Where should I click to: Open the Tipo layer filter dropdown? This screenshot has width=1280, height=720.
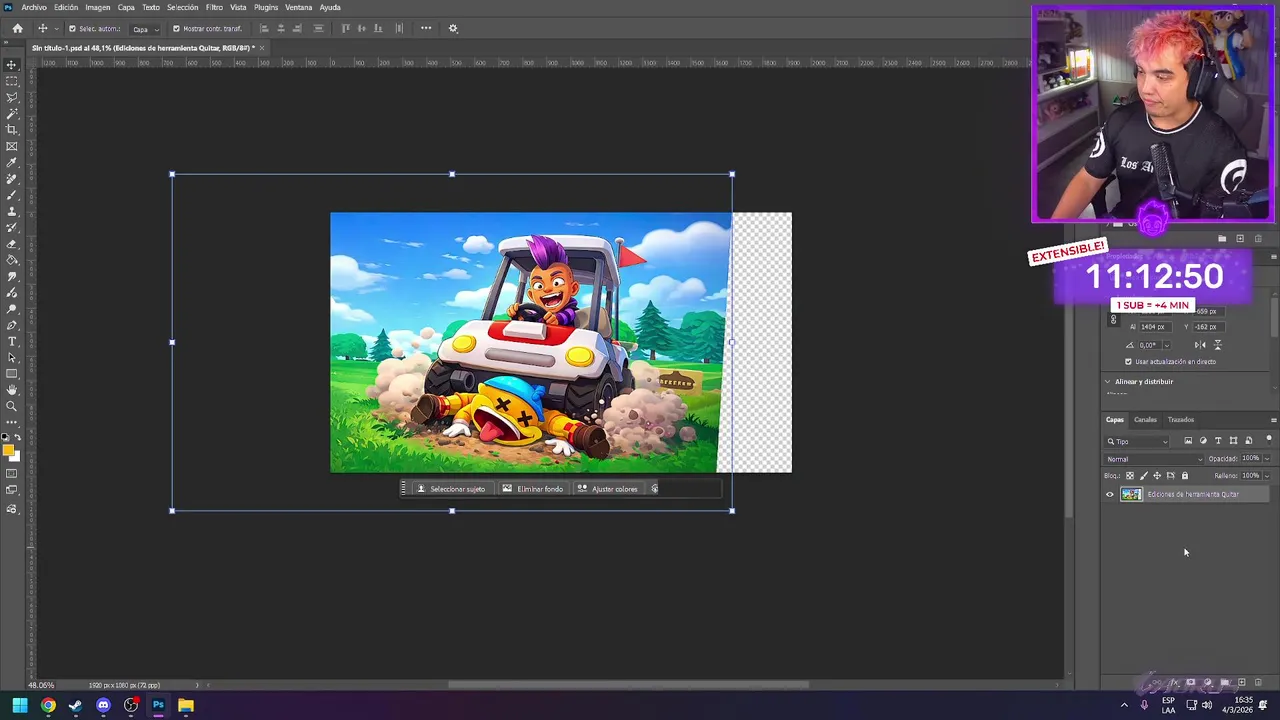(1137, 441)
